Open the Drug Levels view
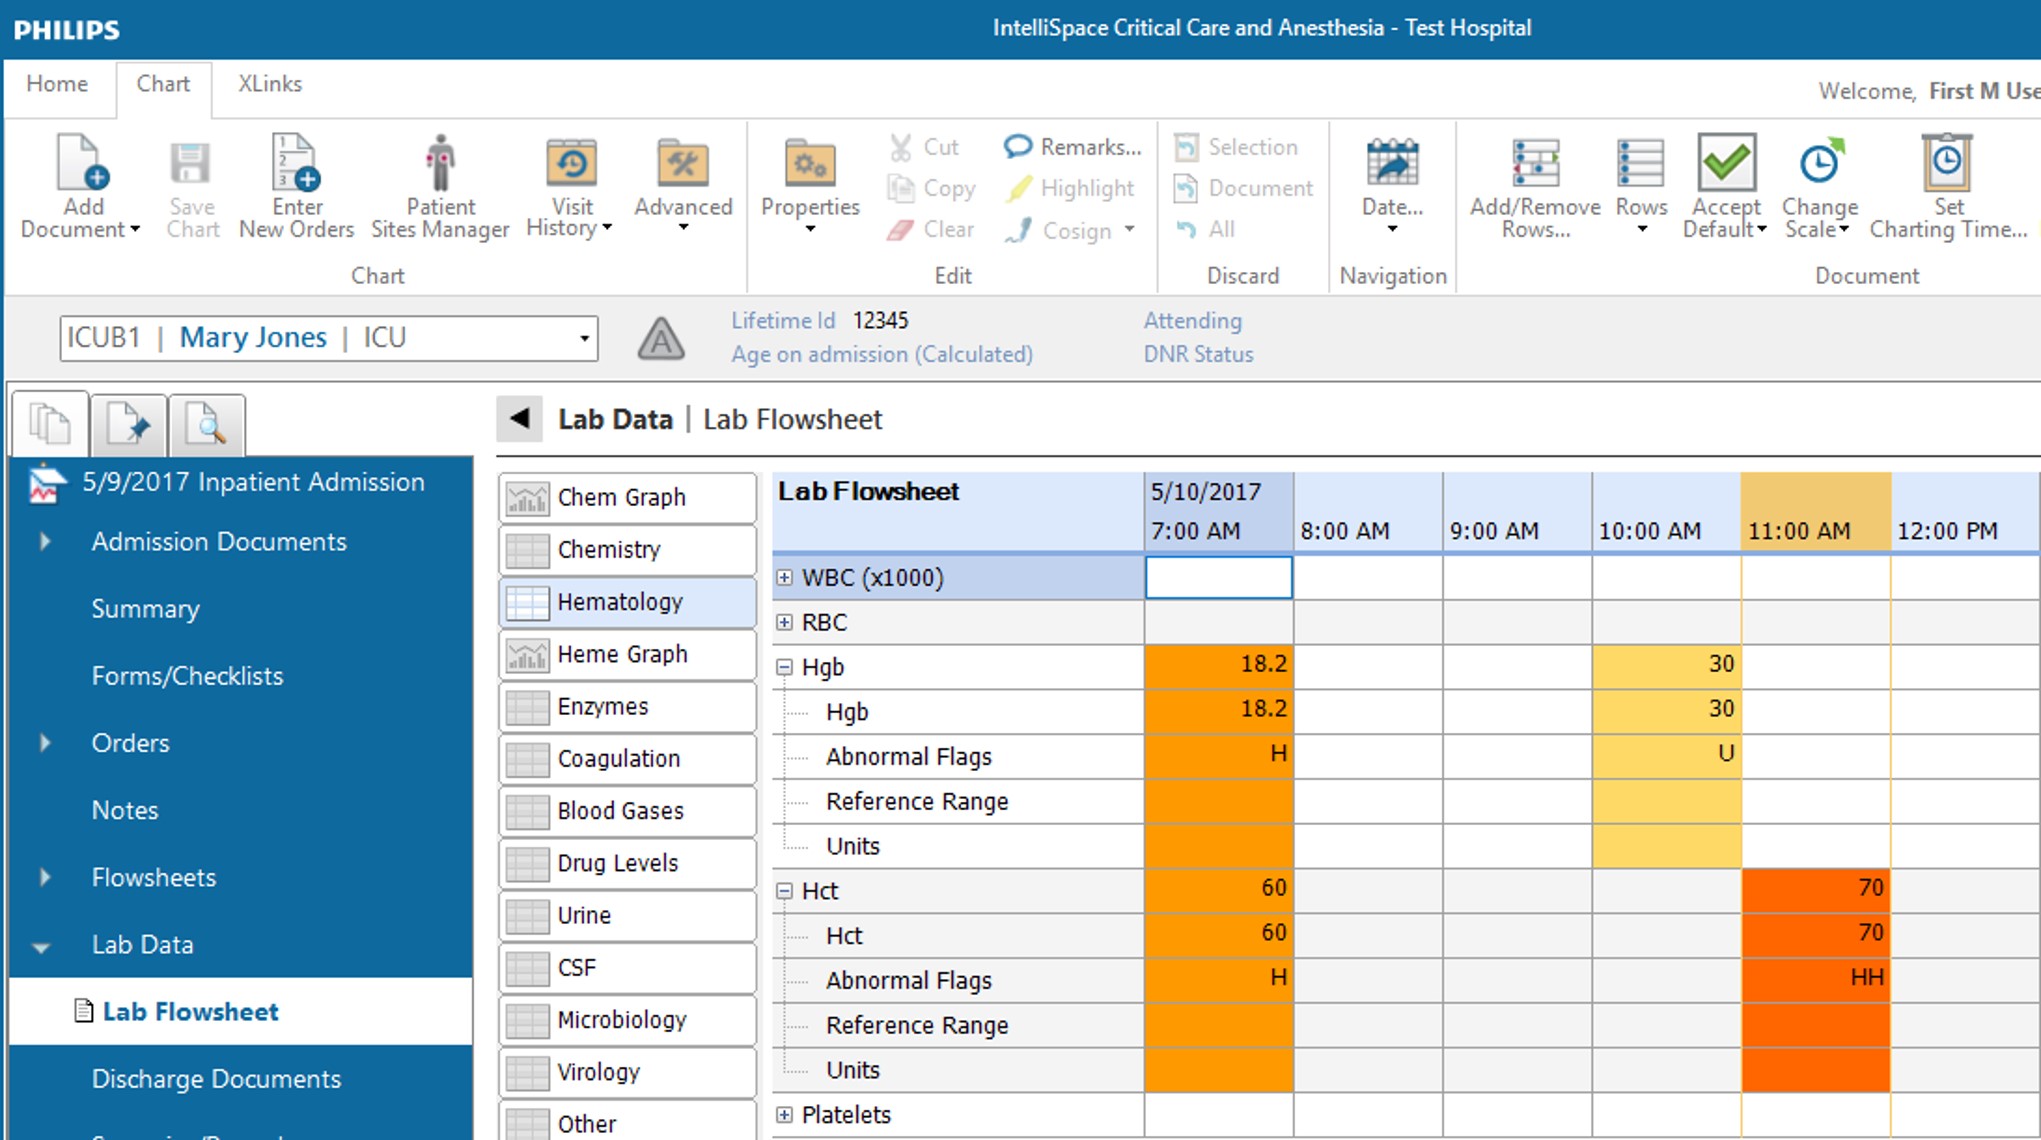Image resolution: width=2041 pixels, height=1140 pixels. (x=627, y=863)
